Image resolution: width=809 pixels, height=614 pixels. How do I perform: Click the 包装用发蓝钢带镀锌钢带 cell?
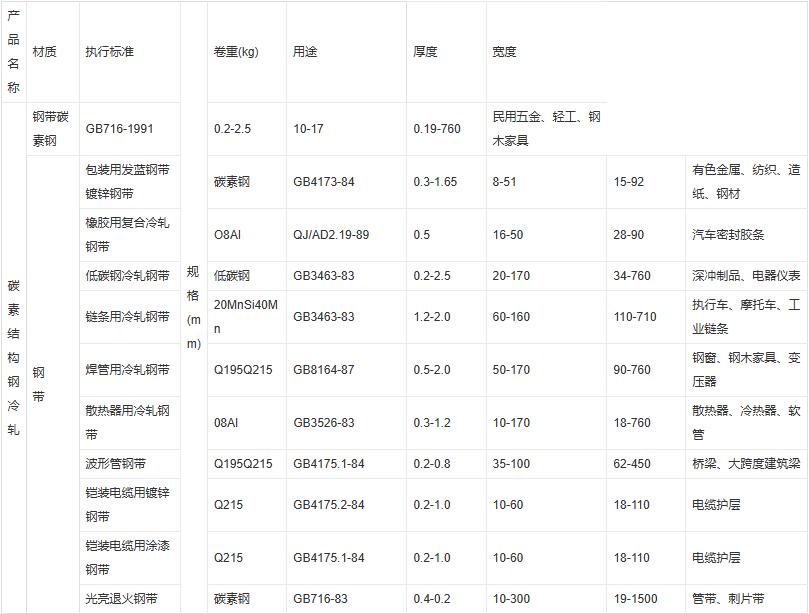pyautogui.click(x=128, y=181)
